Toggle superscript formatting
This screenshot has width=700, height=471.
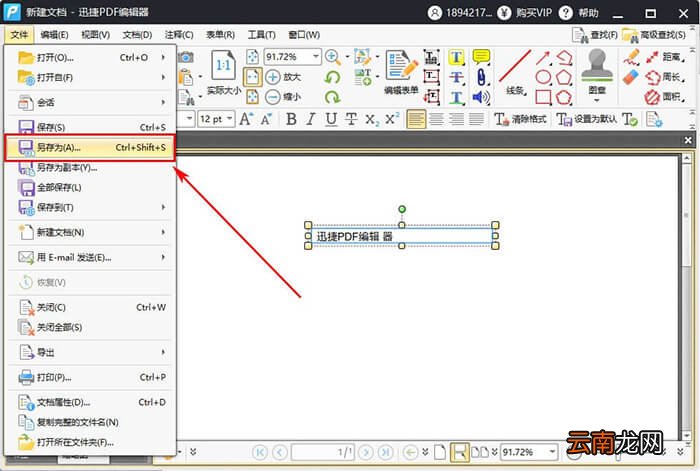392,119
